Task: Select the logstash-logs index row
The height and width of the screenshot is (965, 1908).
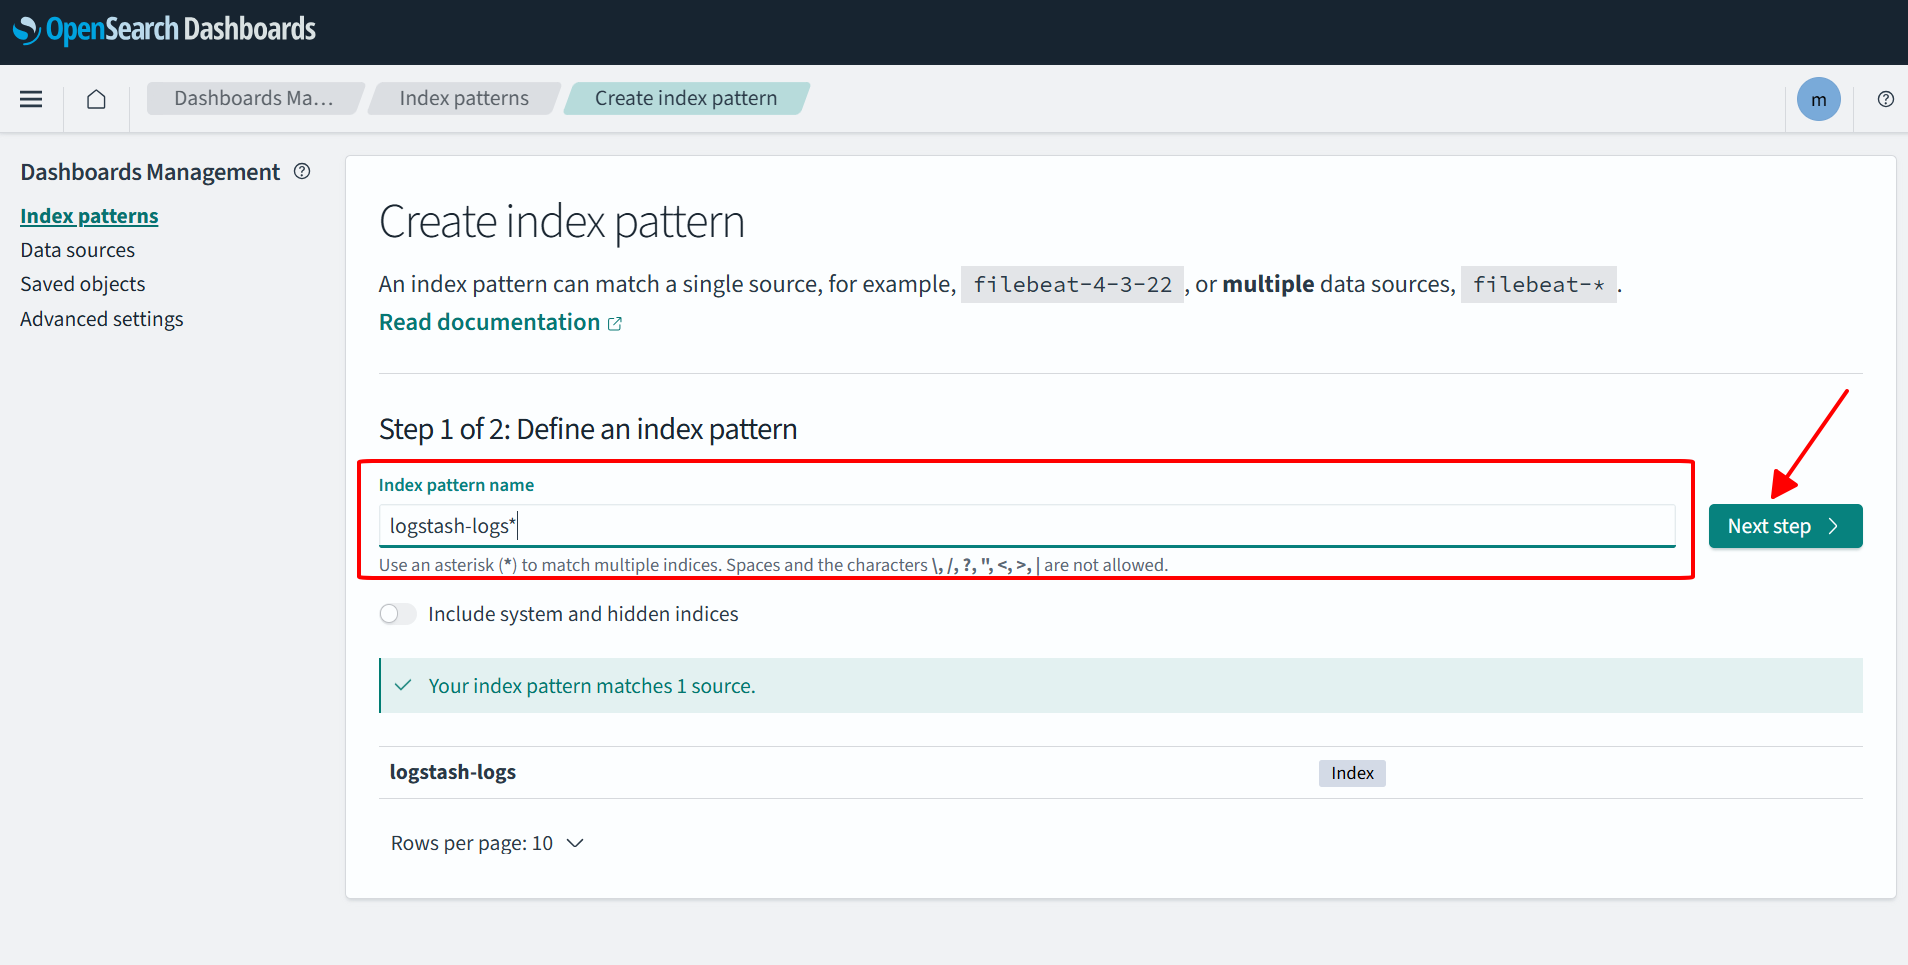Action: [453, 772]
